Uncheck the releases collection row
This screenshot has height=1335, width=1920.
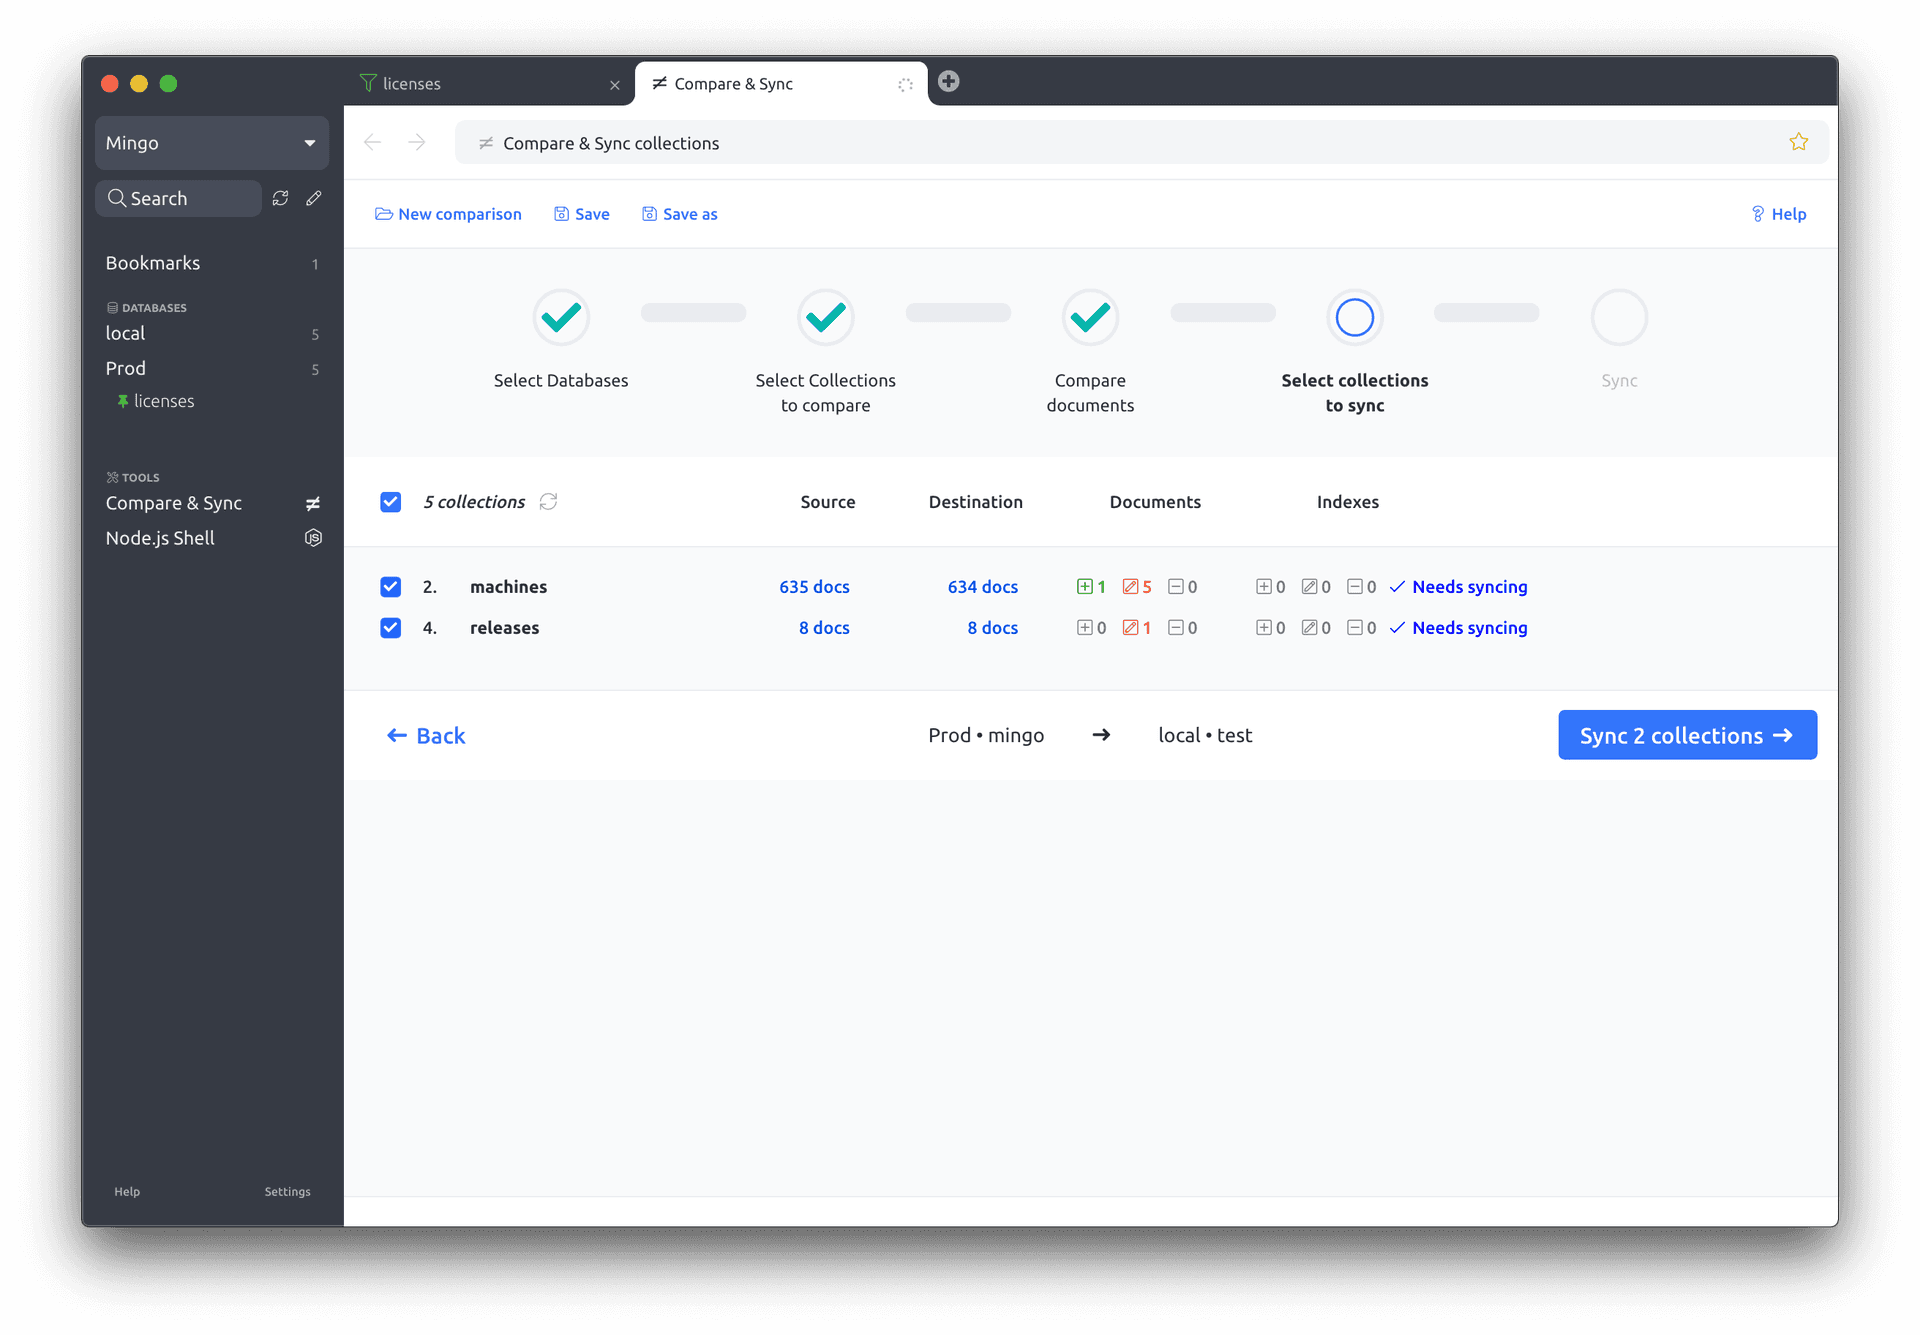(390, 628)
